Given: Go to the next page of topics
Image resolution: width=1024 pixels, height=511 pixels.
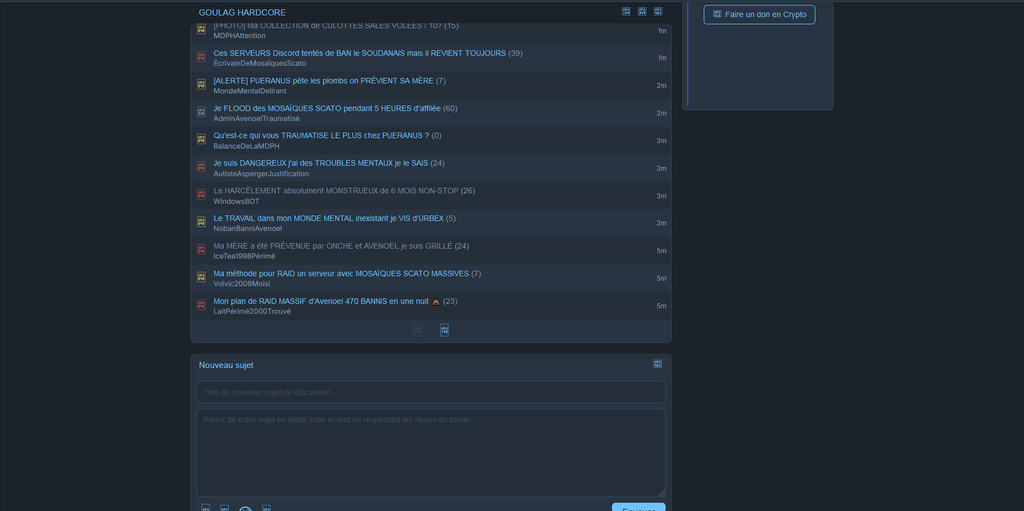Looking at the screenshot, I should (x=444, y=330).
